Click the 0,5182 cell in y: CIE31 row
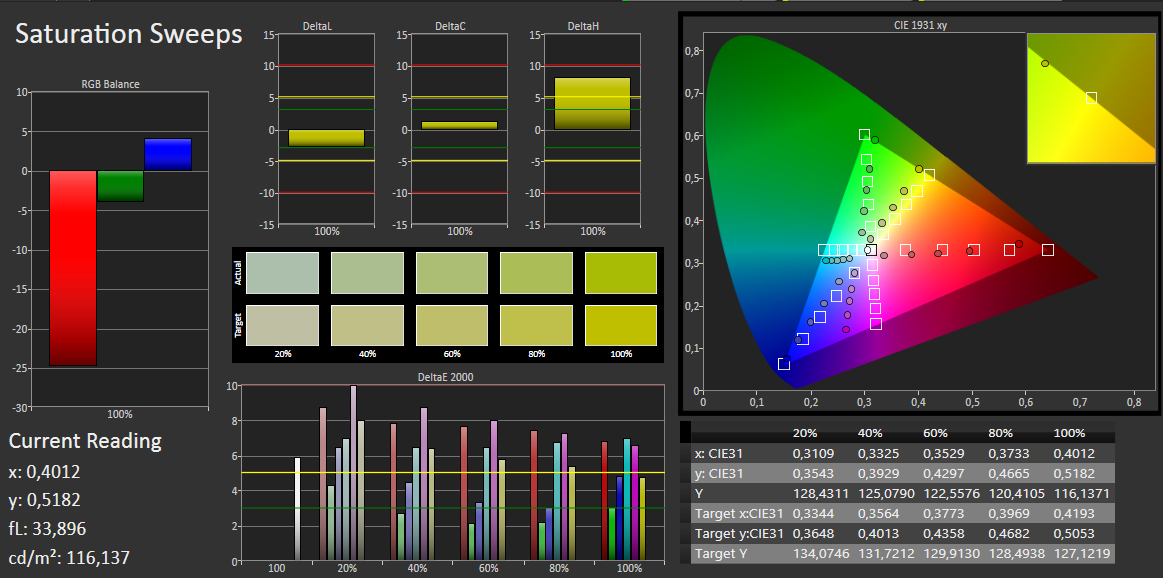Screen dimensions: 1163x578 pyautogui.click(x=1073, y=473)
